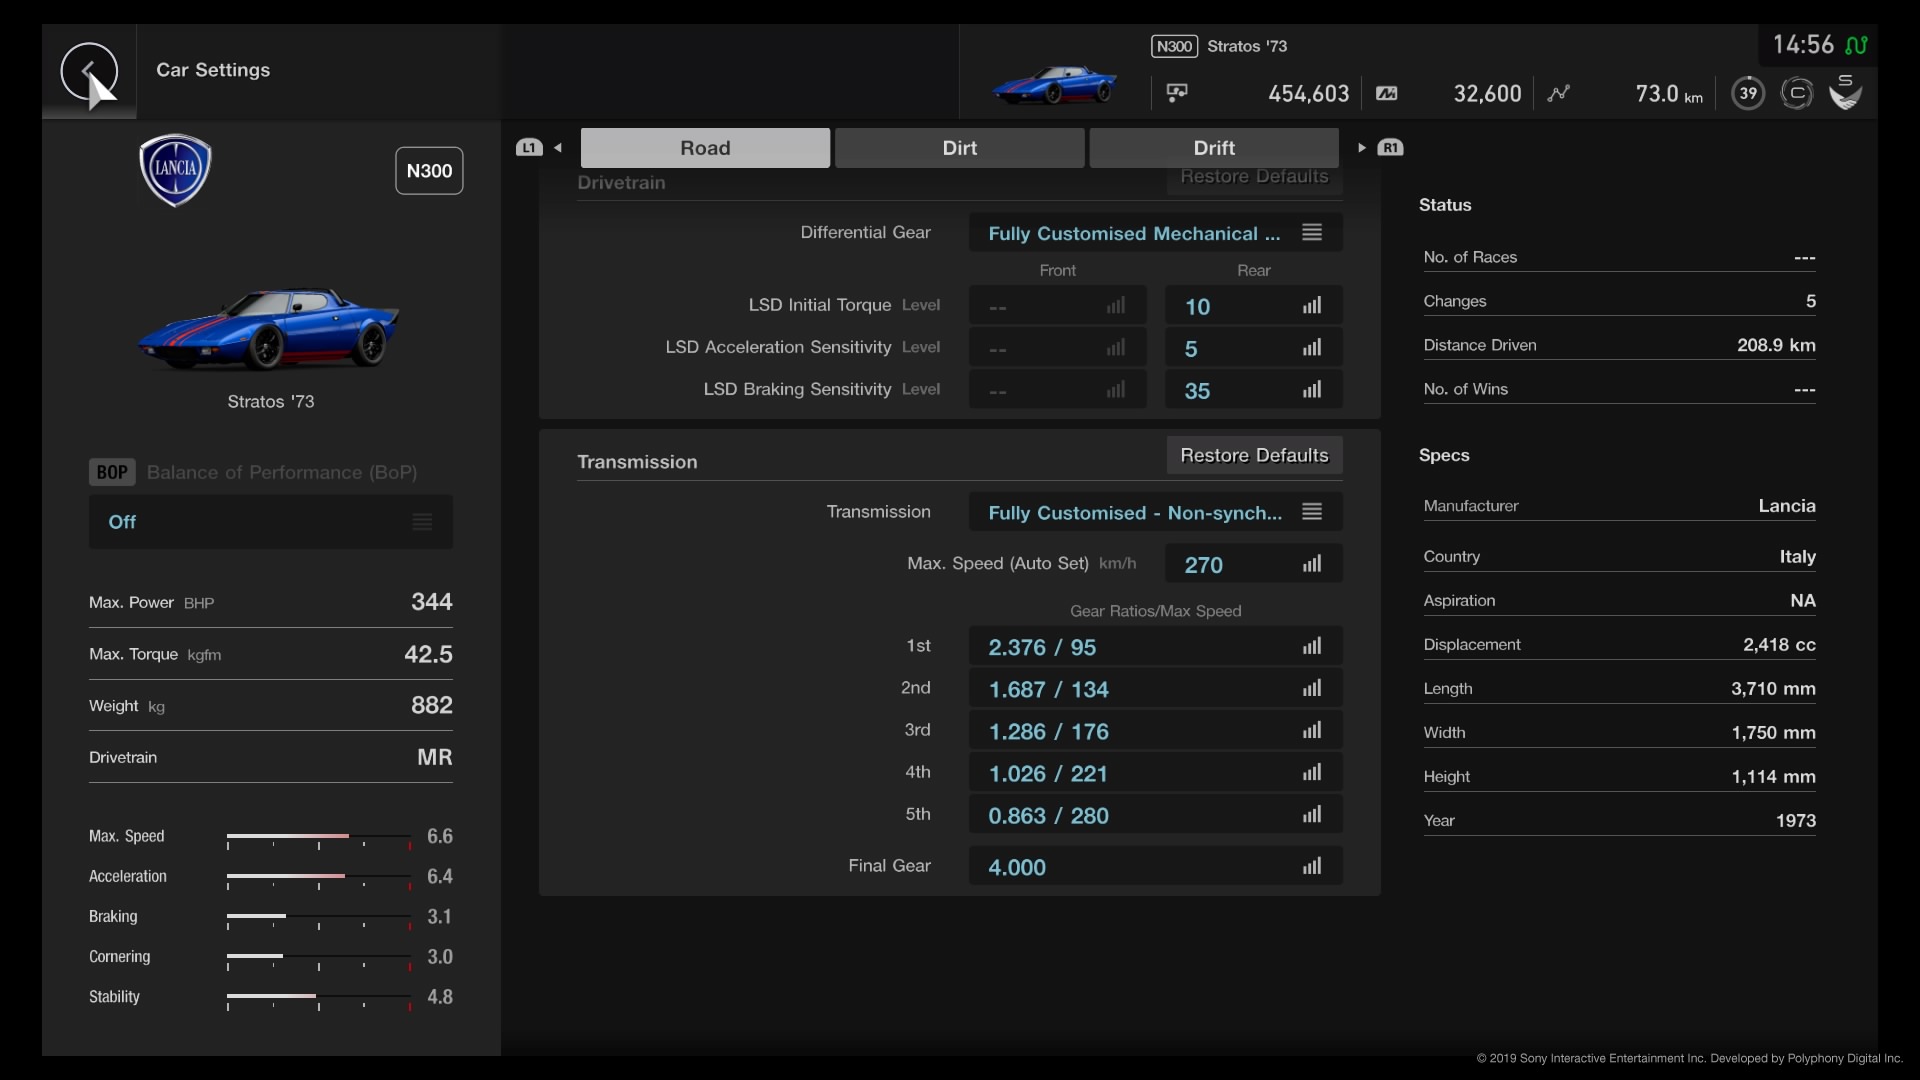Screen dimensions: 1920x1080
Task: Click the sportsmanship rating S hand icon
Action: (1845, 92)
